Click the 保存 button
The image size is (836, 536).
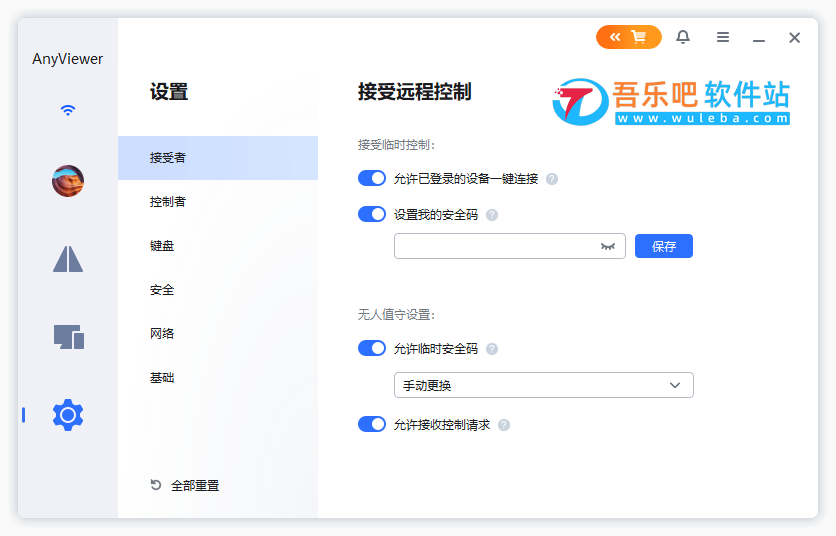coord(664,246)
